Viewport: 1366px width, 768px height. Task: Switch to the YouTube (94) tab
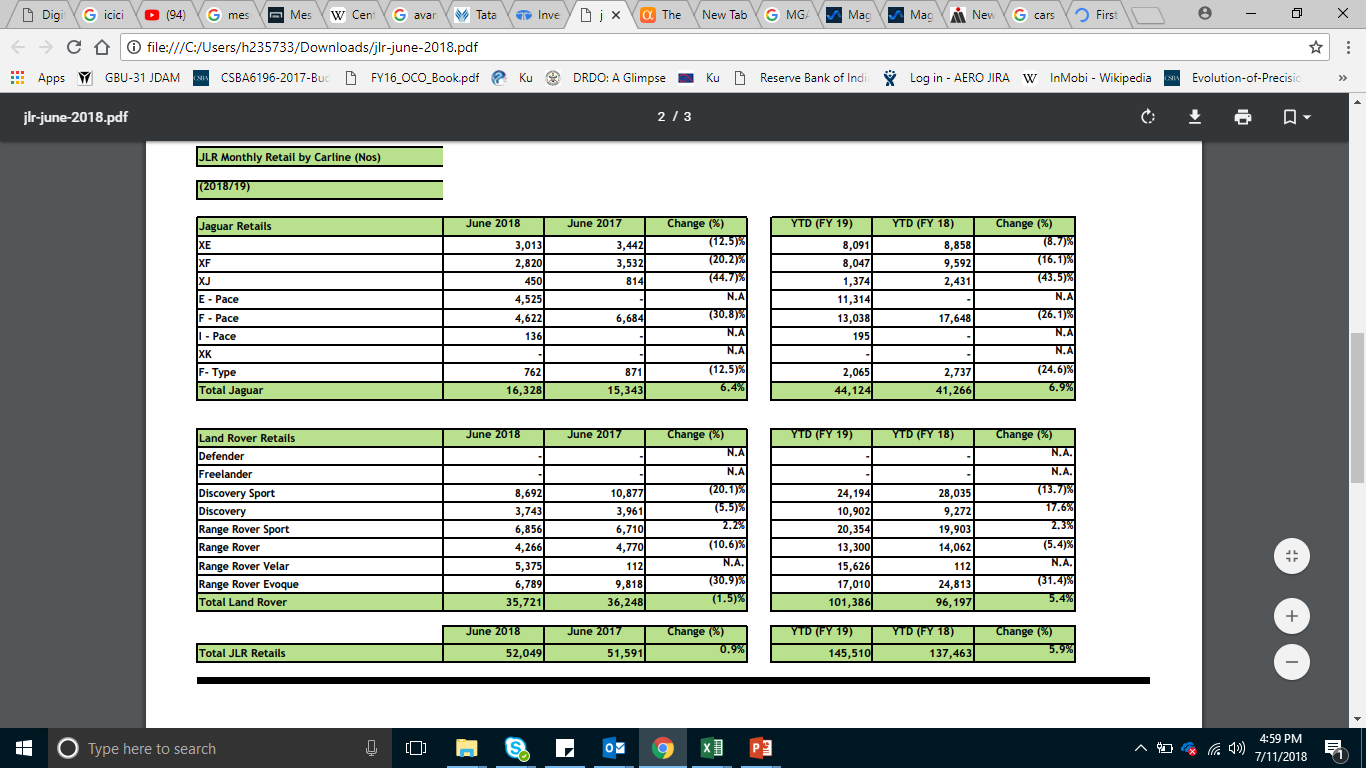(x=165, y=15)
